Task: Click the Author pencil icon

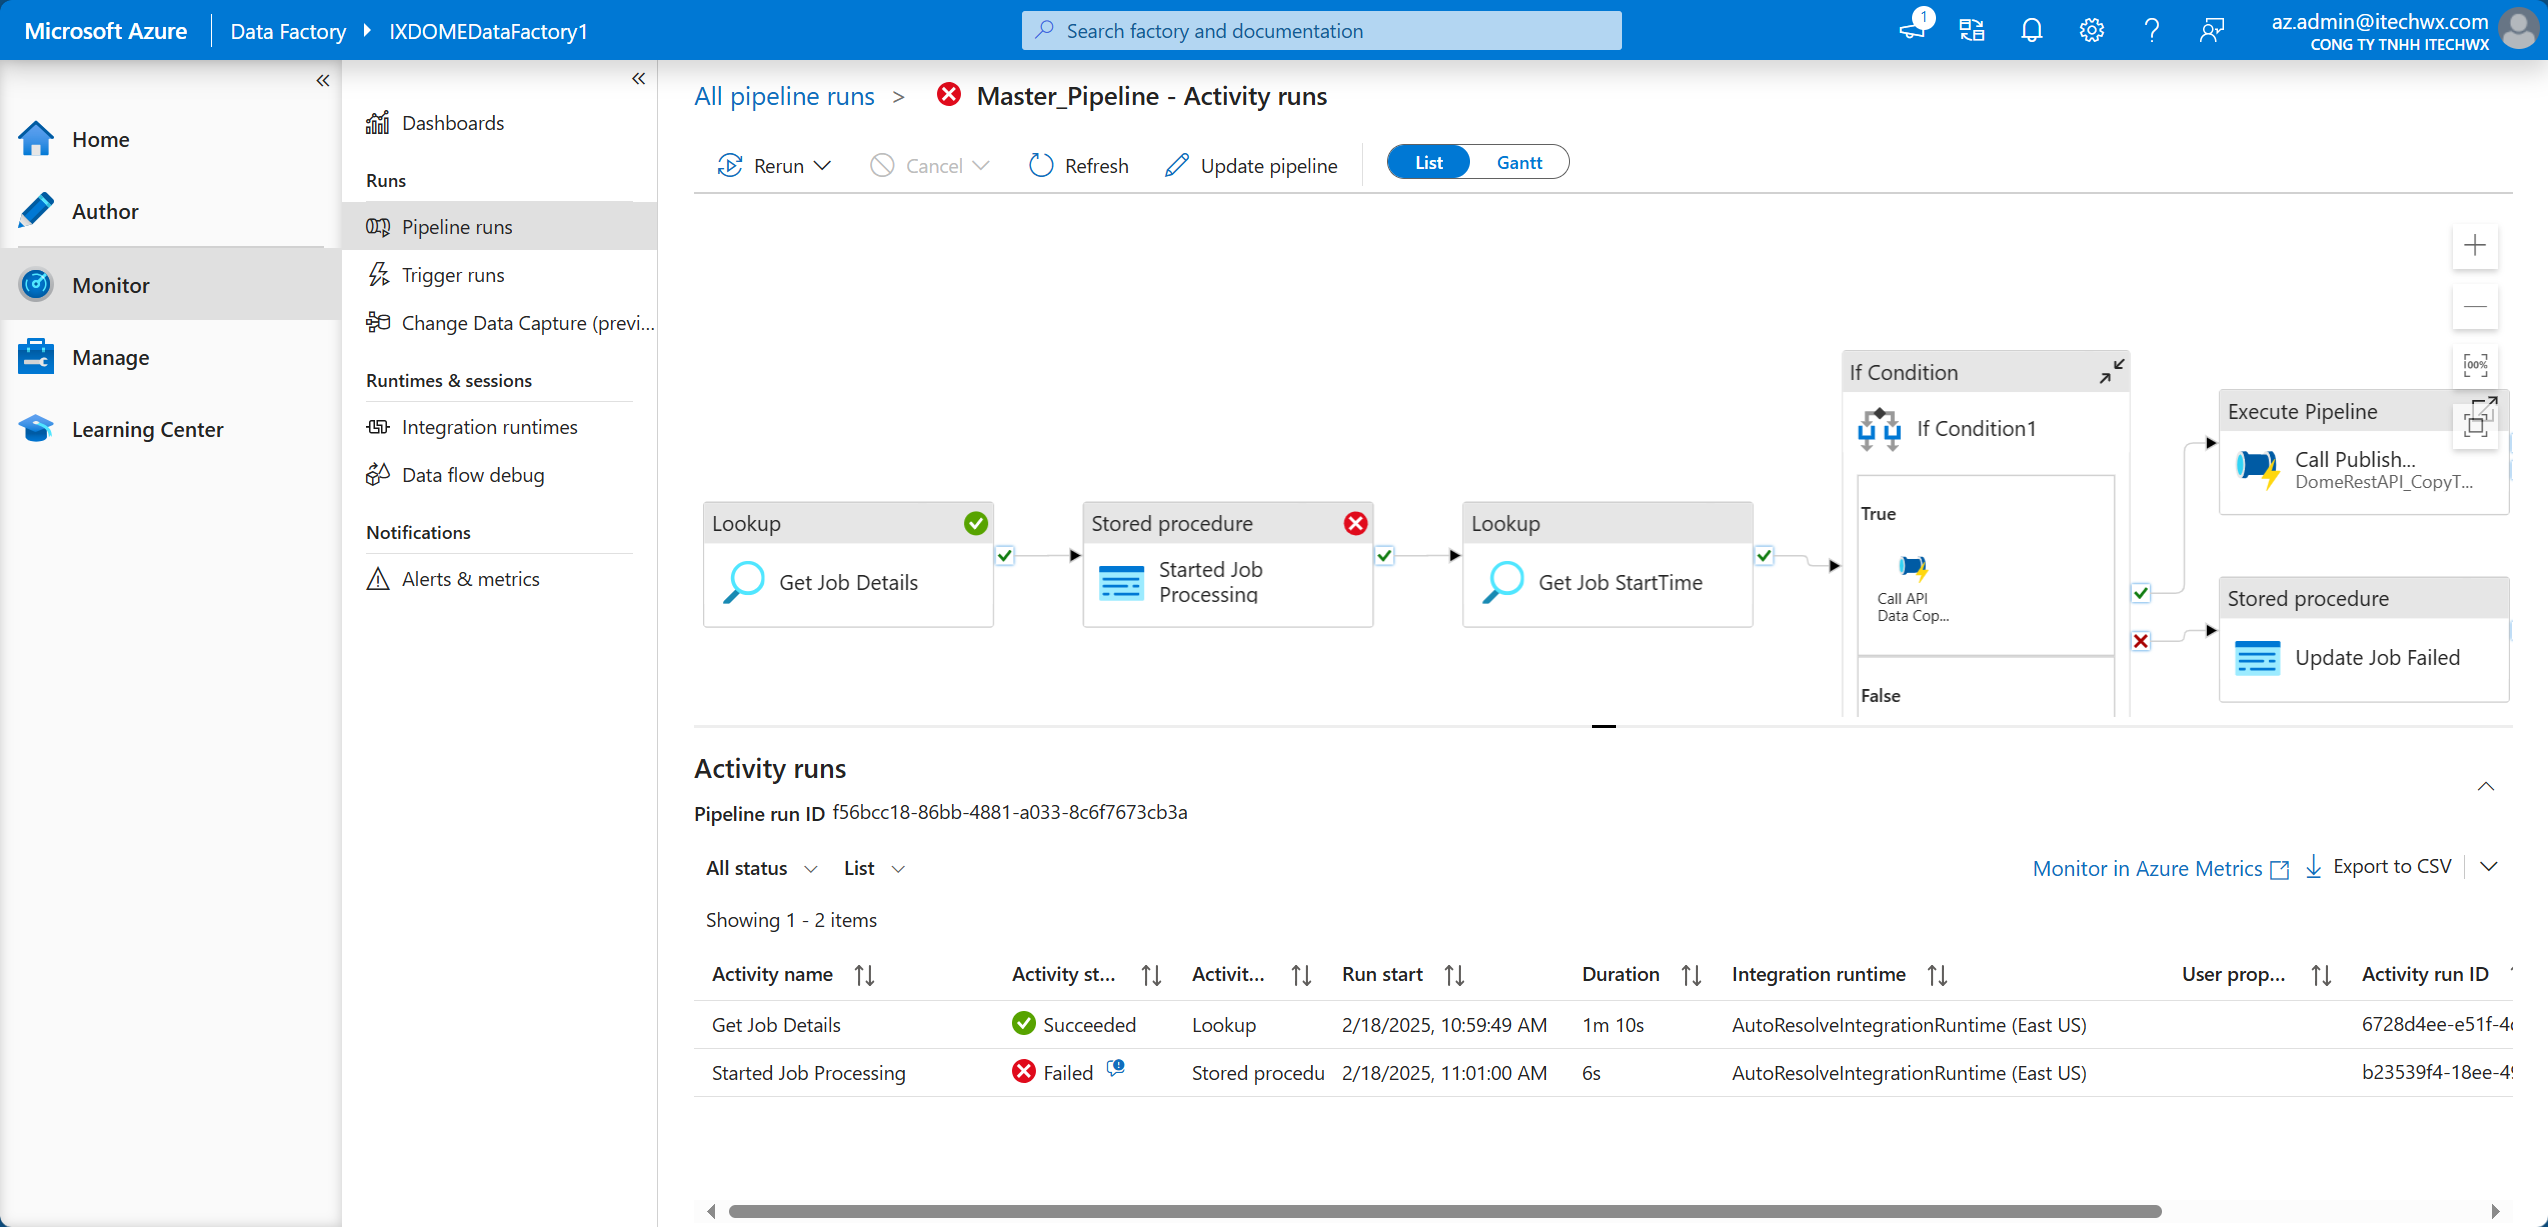Action: tap(36, 211)
